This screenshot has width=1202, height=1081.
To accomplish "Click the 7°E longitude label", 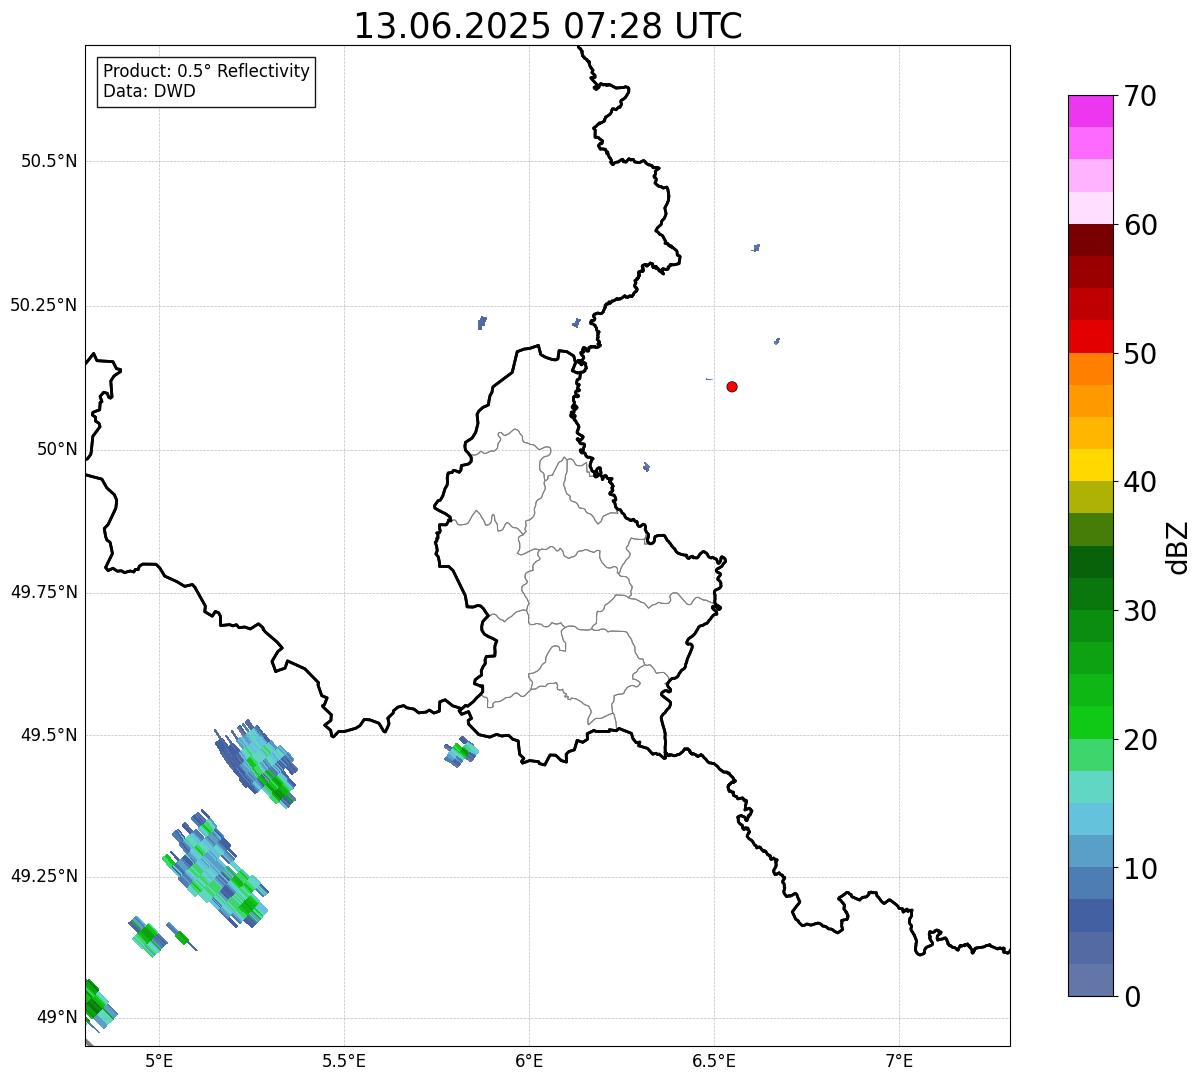I will [899, 1060].
